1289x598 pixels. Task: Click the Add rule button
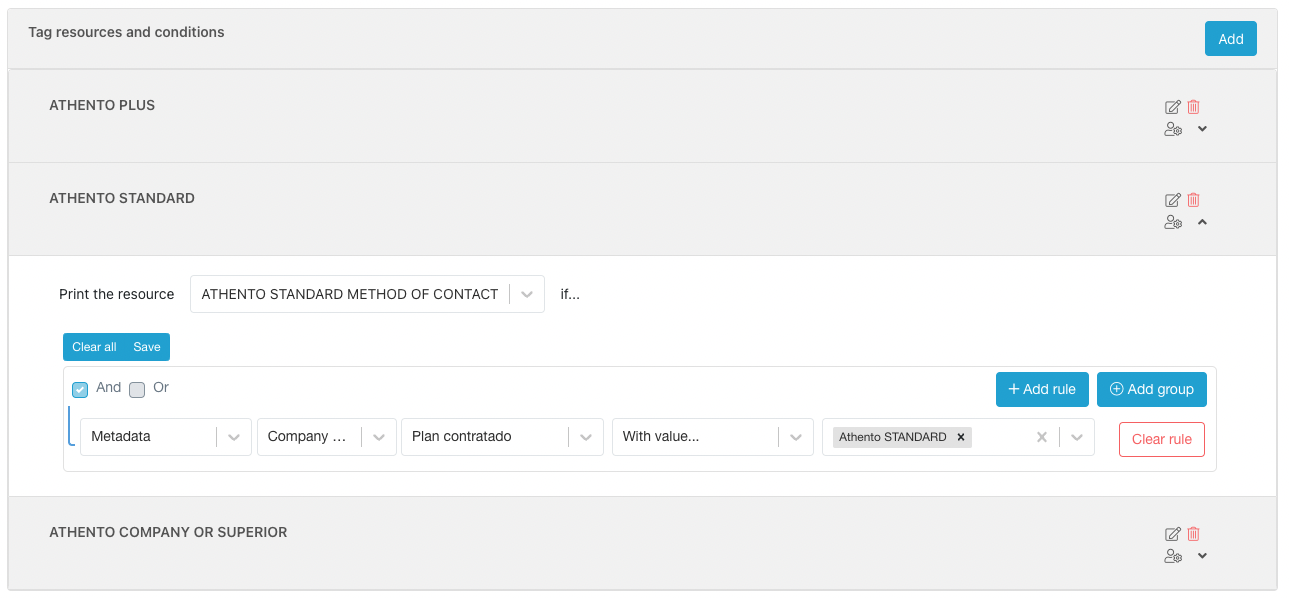tap(1041, 389)
